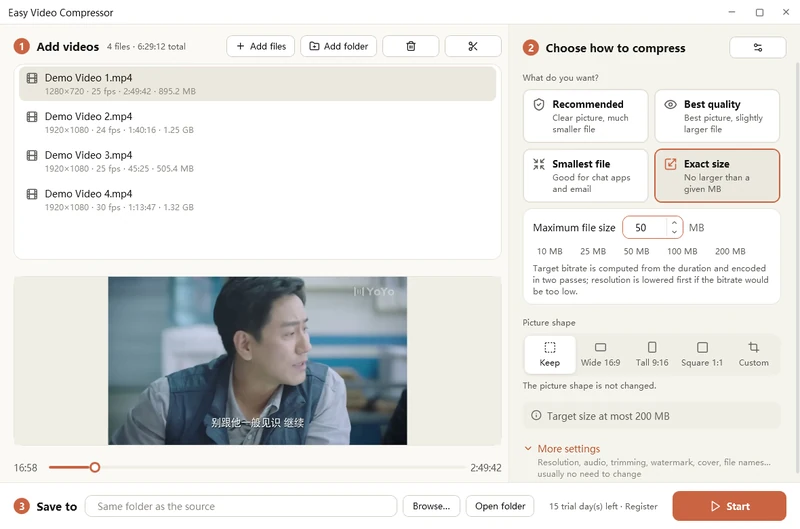Click the scissors trim icon button
This screenshot has height=529, width=800.
point(473,46)
